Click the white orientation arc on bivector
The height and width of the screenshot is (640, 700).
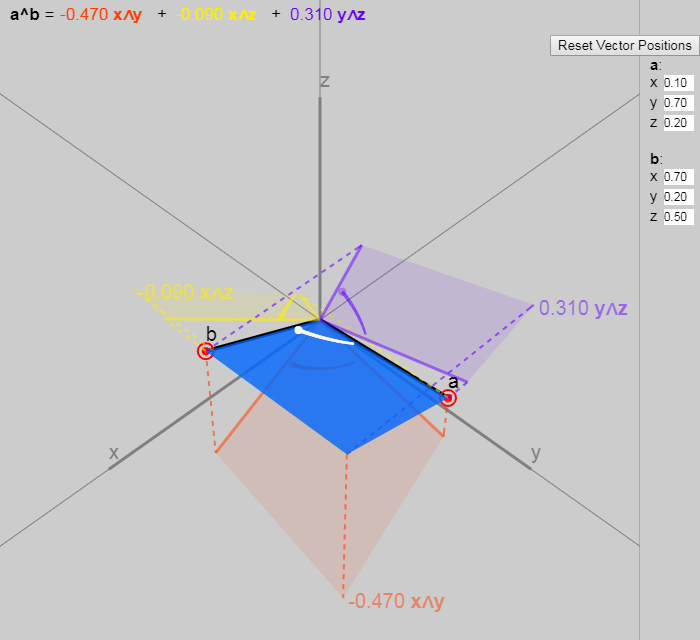[324, 337]
